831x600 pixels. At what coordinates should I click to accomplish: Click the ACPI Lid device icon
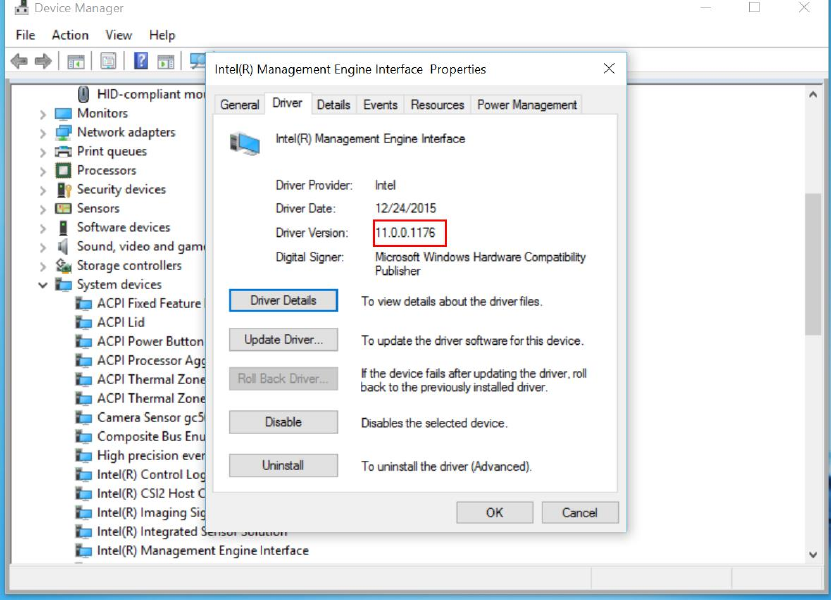(84, 323)
